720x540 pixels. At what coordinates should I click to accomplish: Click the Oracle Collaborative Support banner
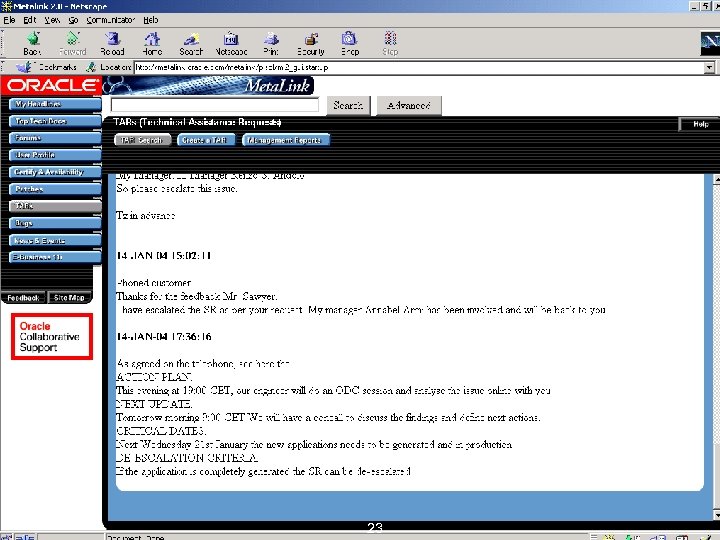tap(52, 337)
